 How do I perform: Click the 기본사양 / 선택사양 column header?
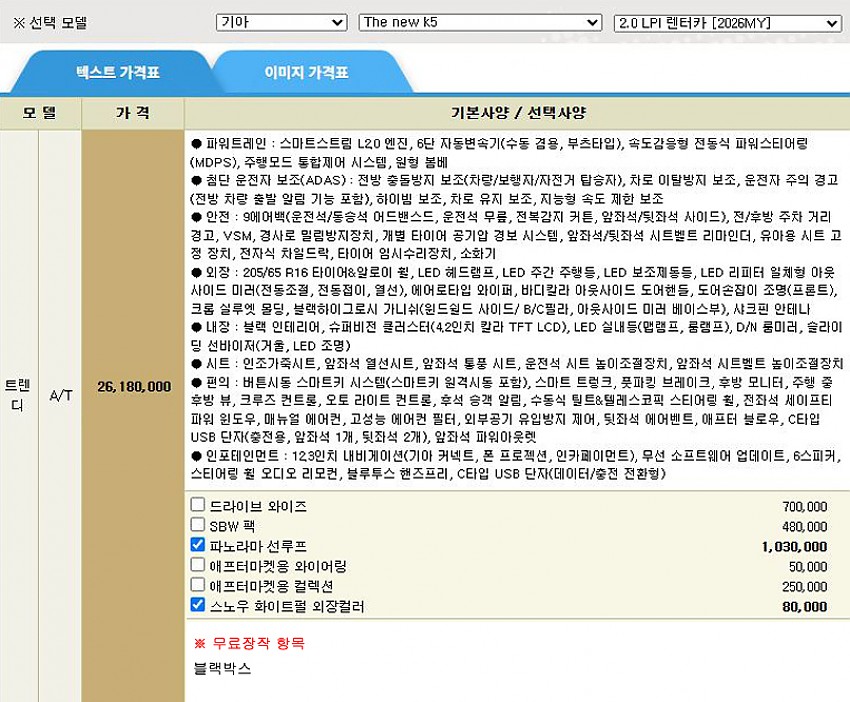point(517,112)
